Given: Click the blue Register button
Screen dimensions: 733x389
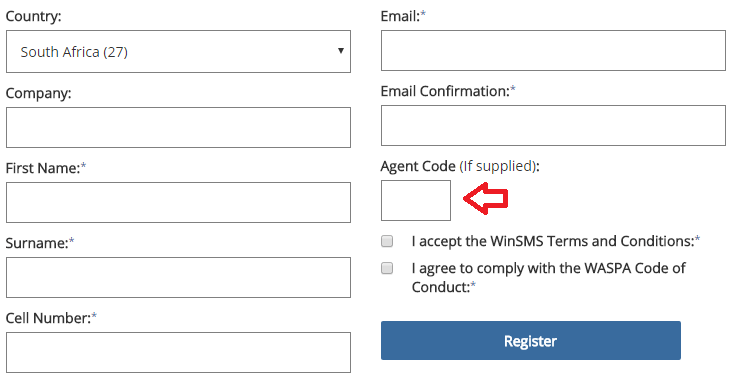Looking at the screenshot, I should 531,340.
